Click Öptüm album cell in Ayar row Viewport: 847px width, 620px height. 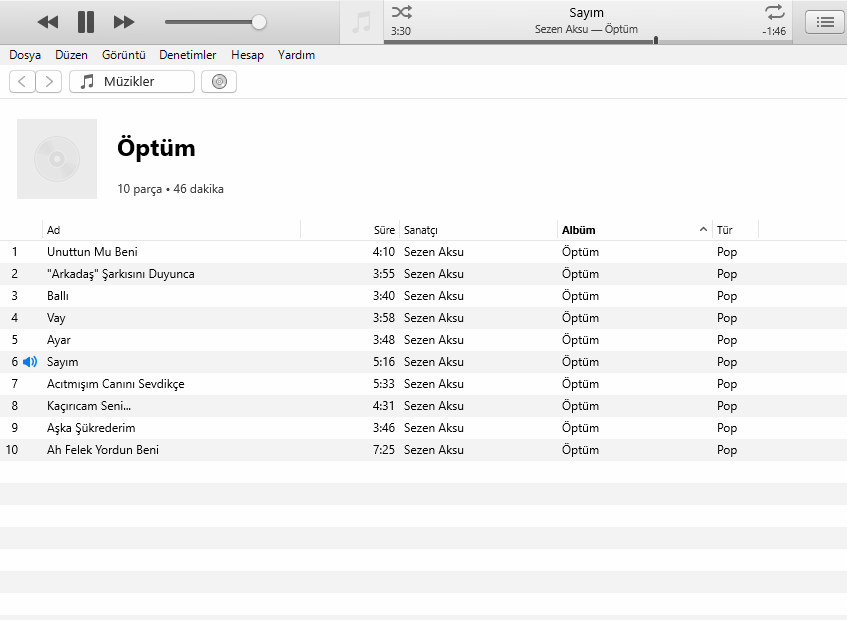click(x=580, y=340)
